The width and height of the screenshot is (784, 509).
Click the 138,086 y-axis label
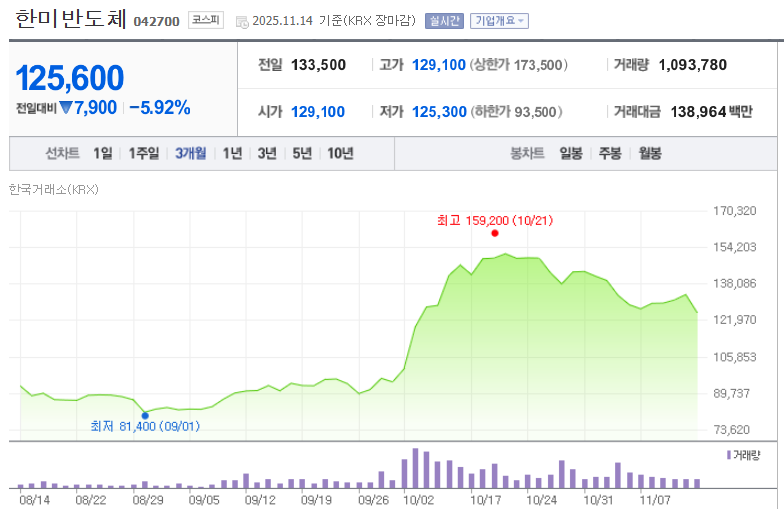point(734,284)
